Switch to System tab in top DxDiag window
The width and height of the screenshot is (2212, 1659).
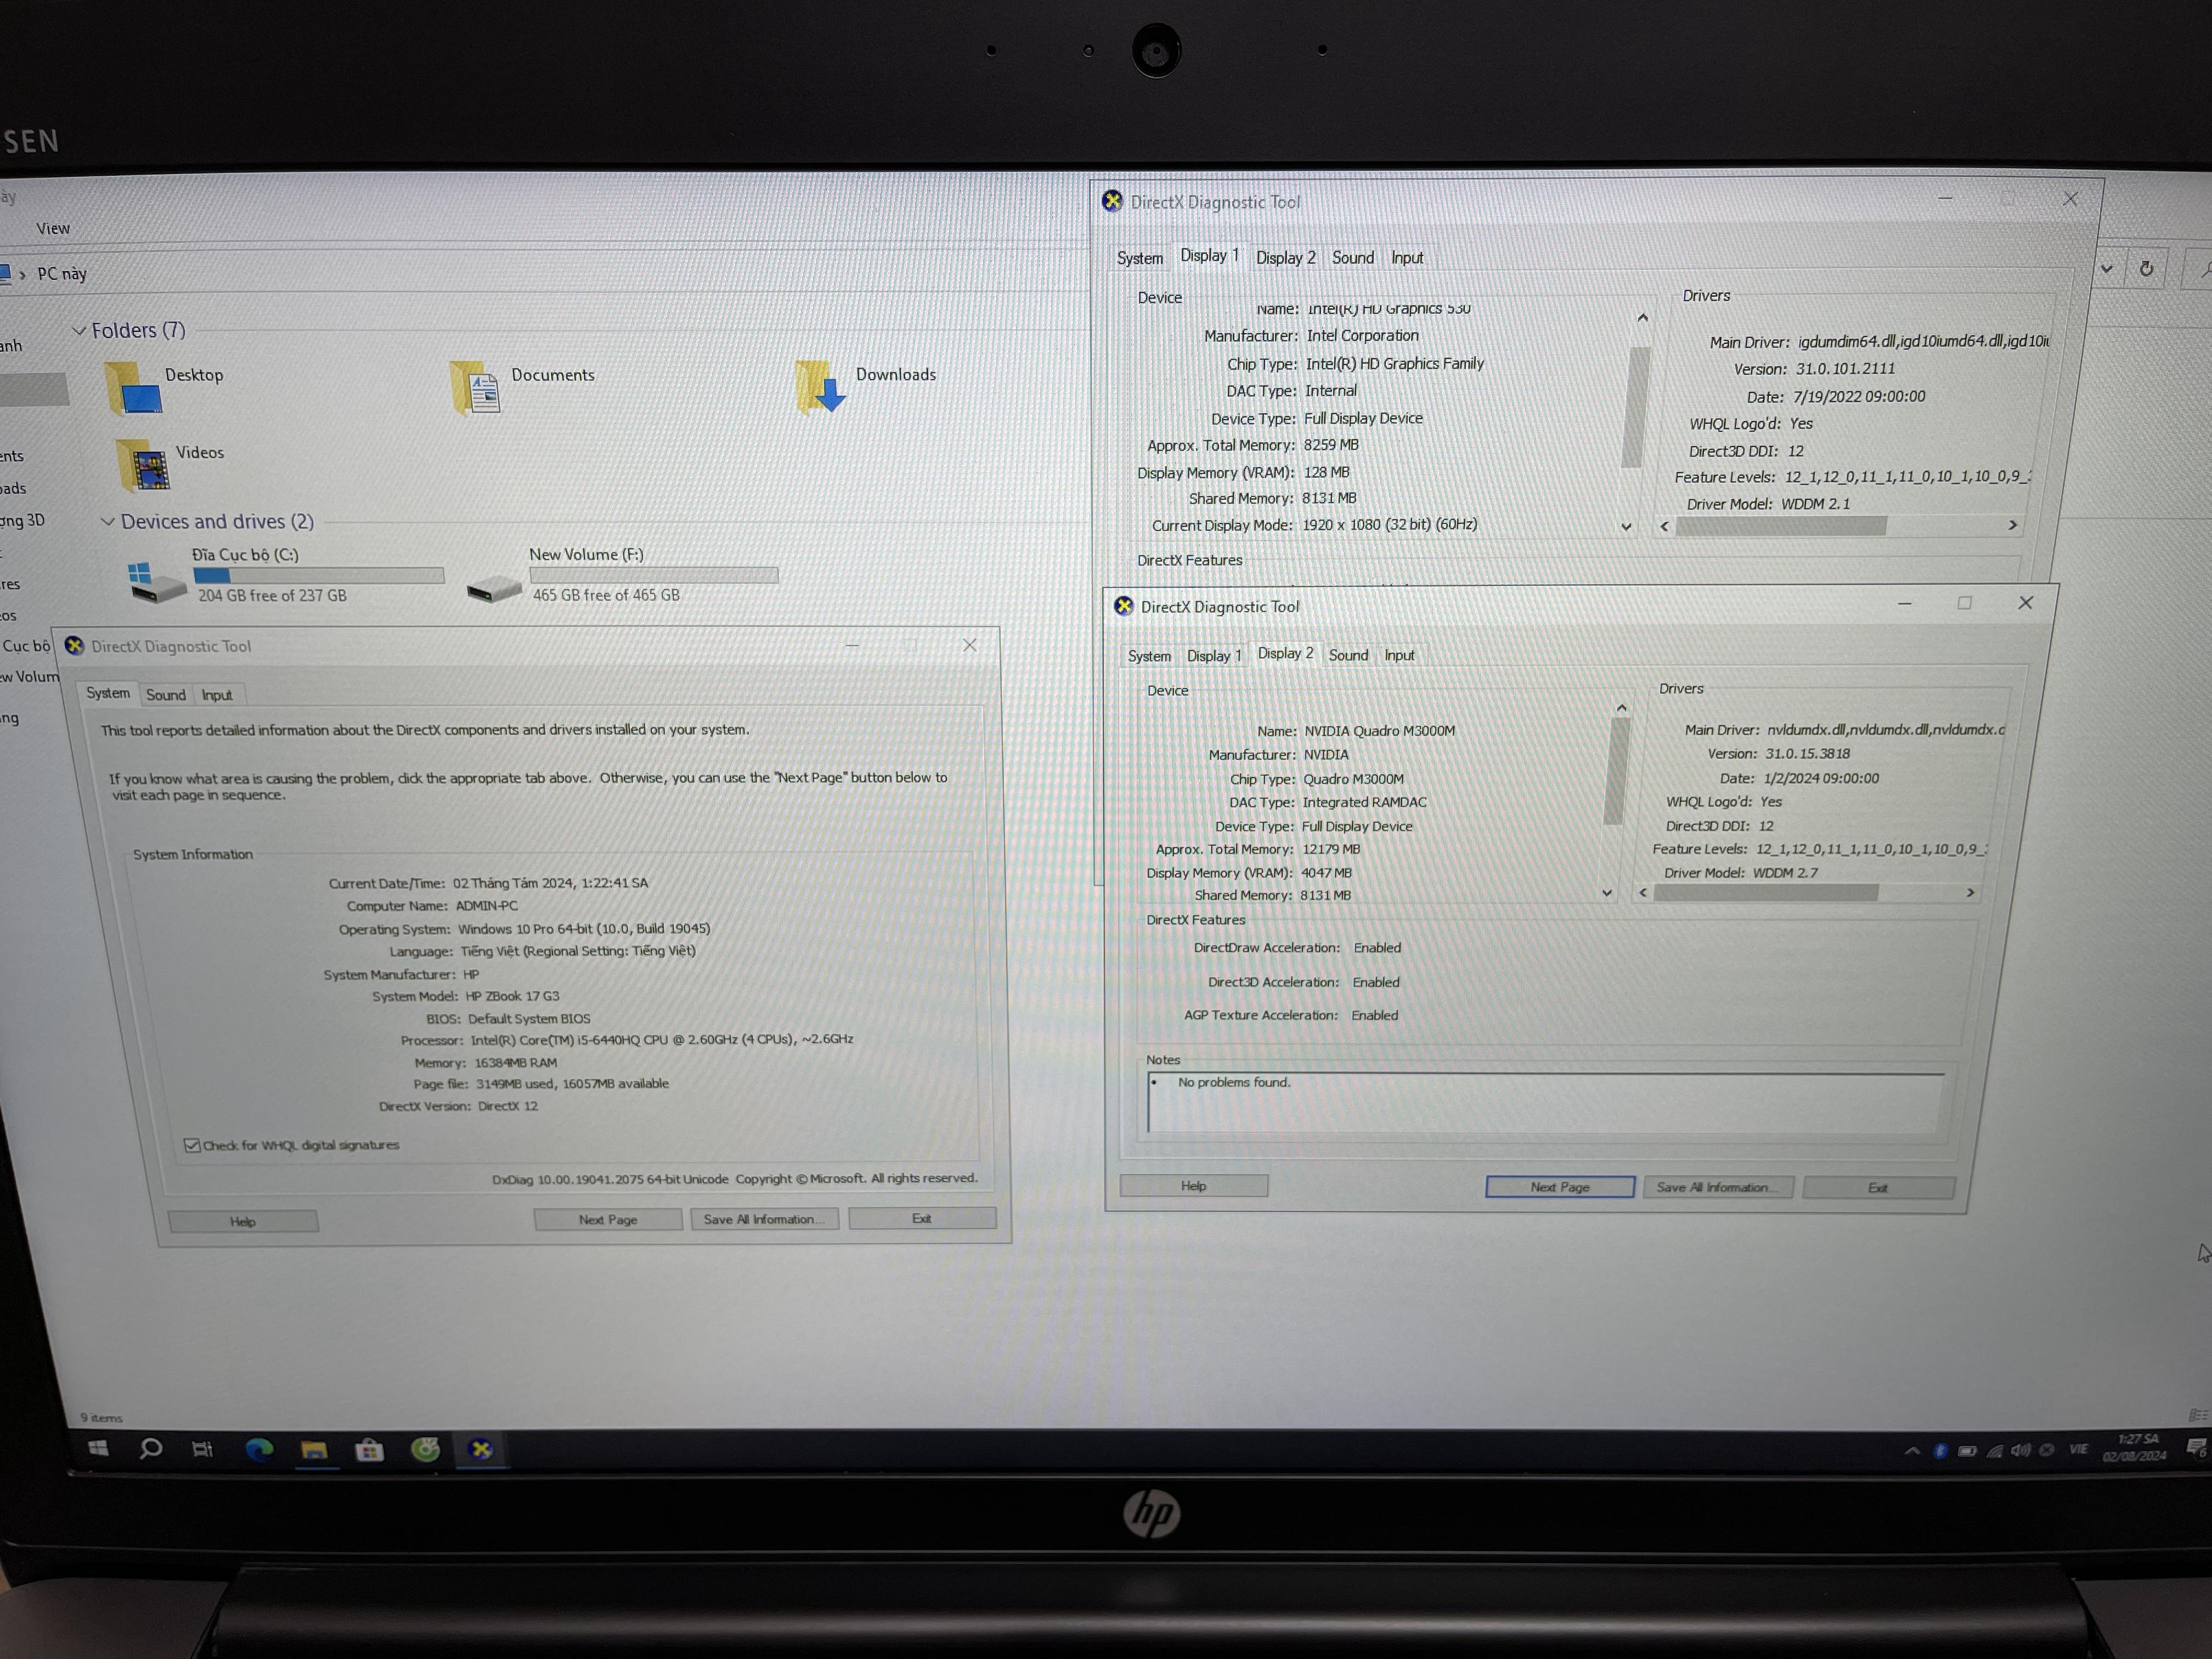(1140, 258)
